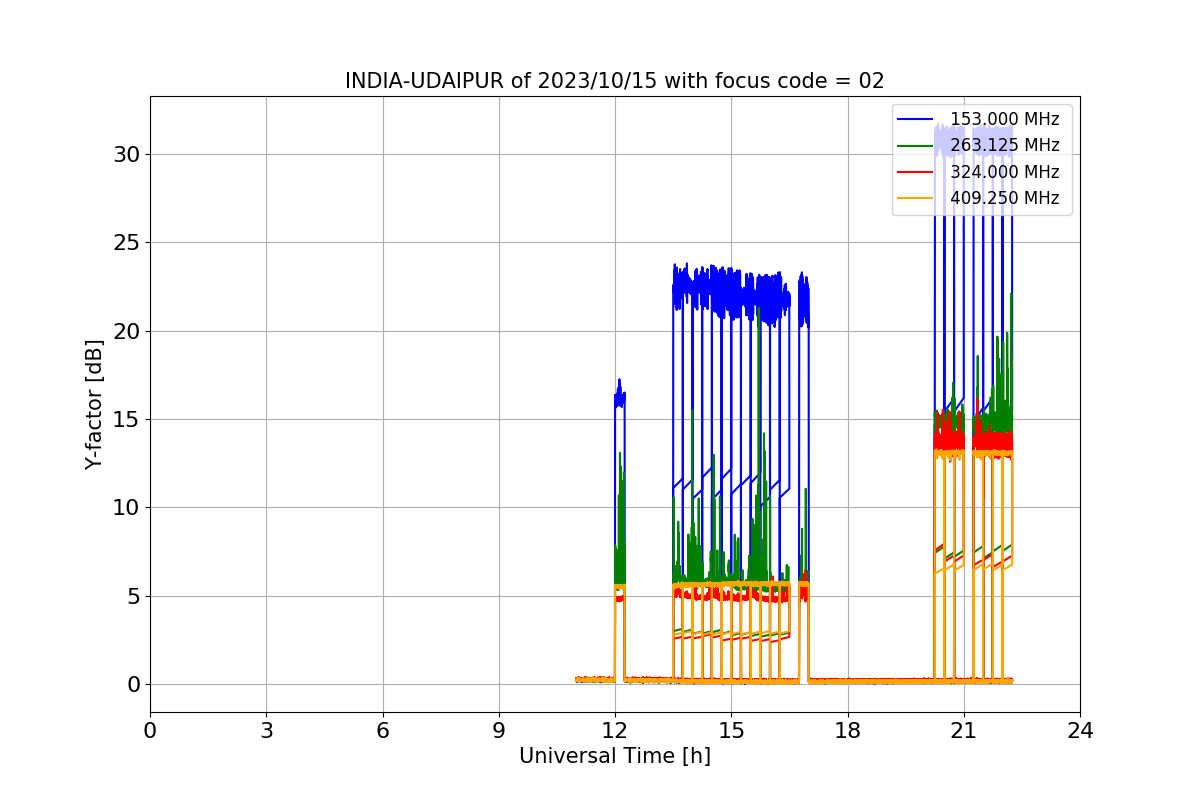The width and height of the screenshot is (1200, 800).
Task: Click the orange line swatch in legend
Action: (x=915, y=198)
